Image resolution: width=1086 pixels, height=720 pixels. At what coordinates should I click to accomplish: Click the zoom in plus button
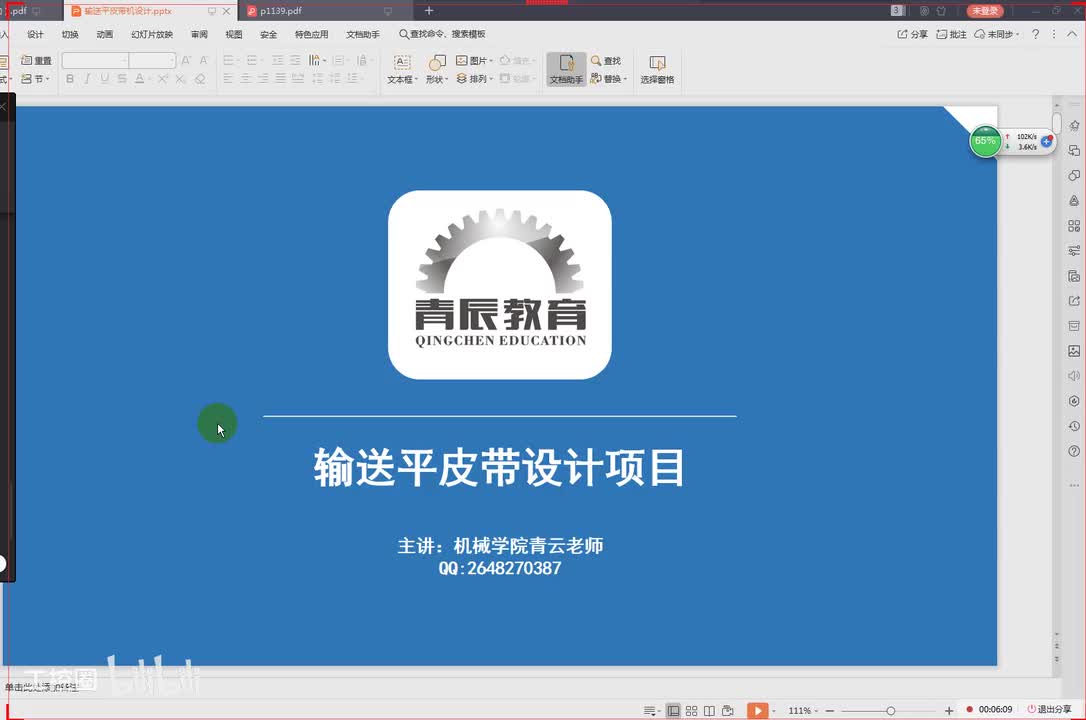(949, 710)
